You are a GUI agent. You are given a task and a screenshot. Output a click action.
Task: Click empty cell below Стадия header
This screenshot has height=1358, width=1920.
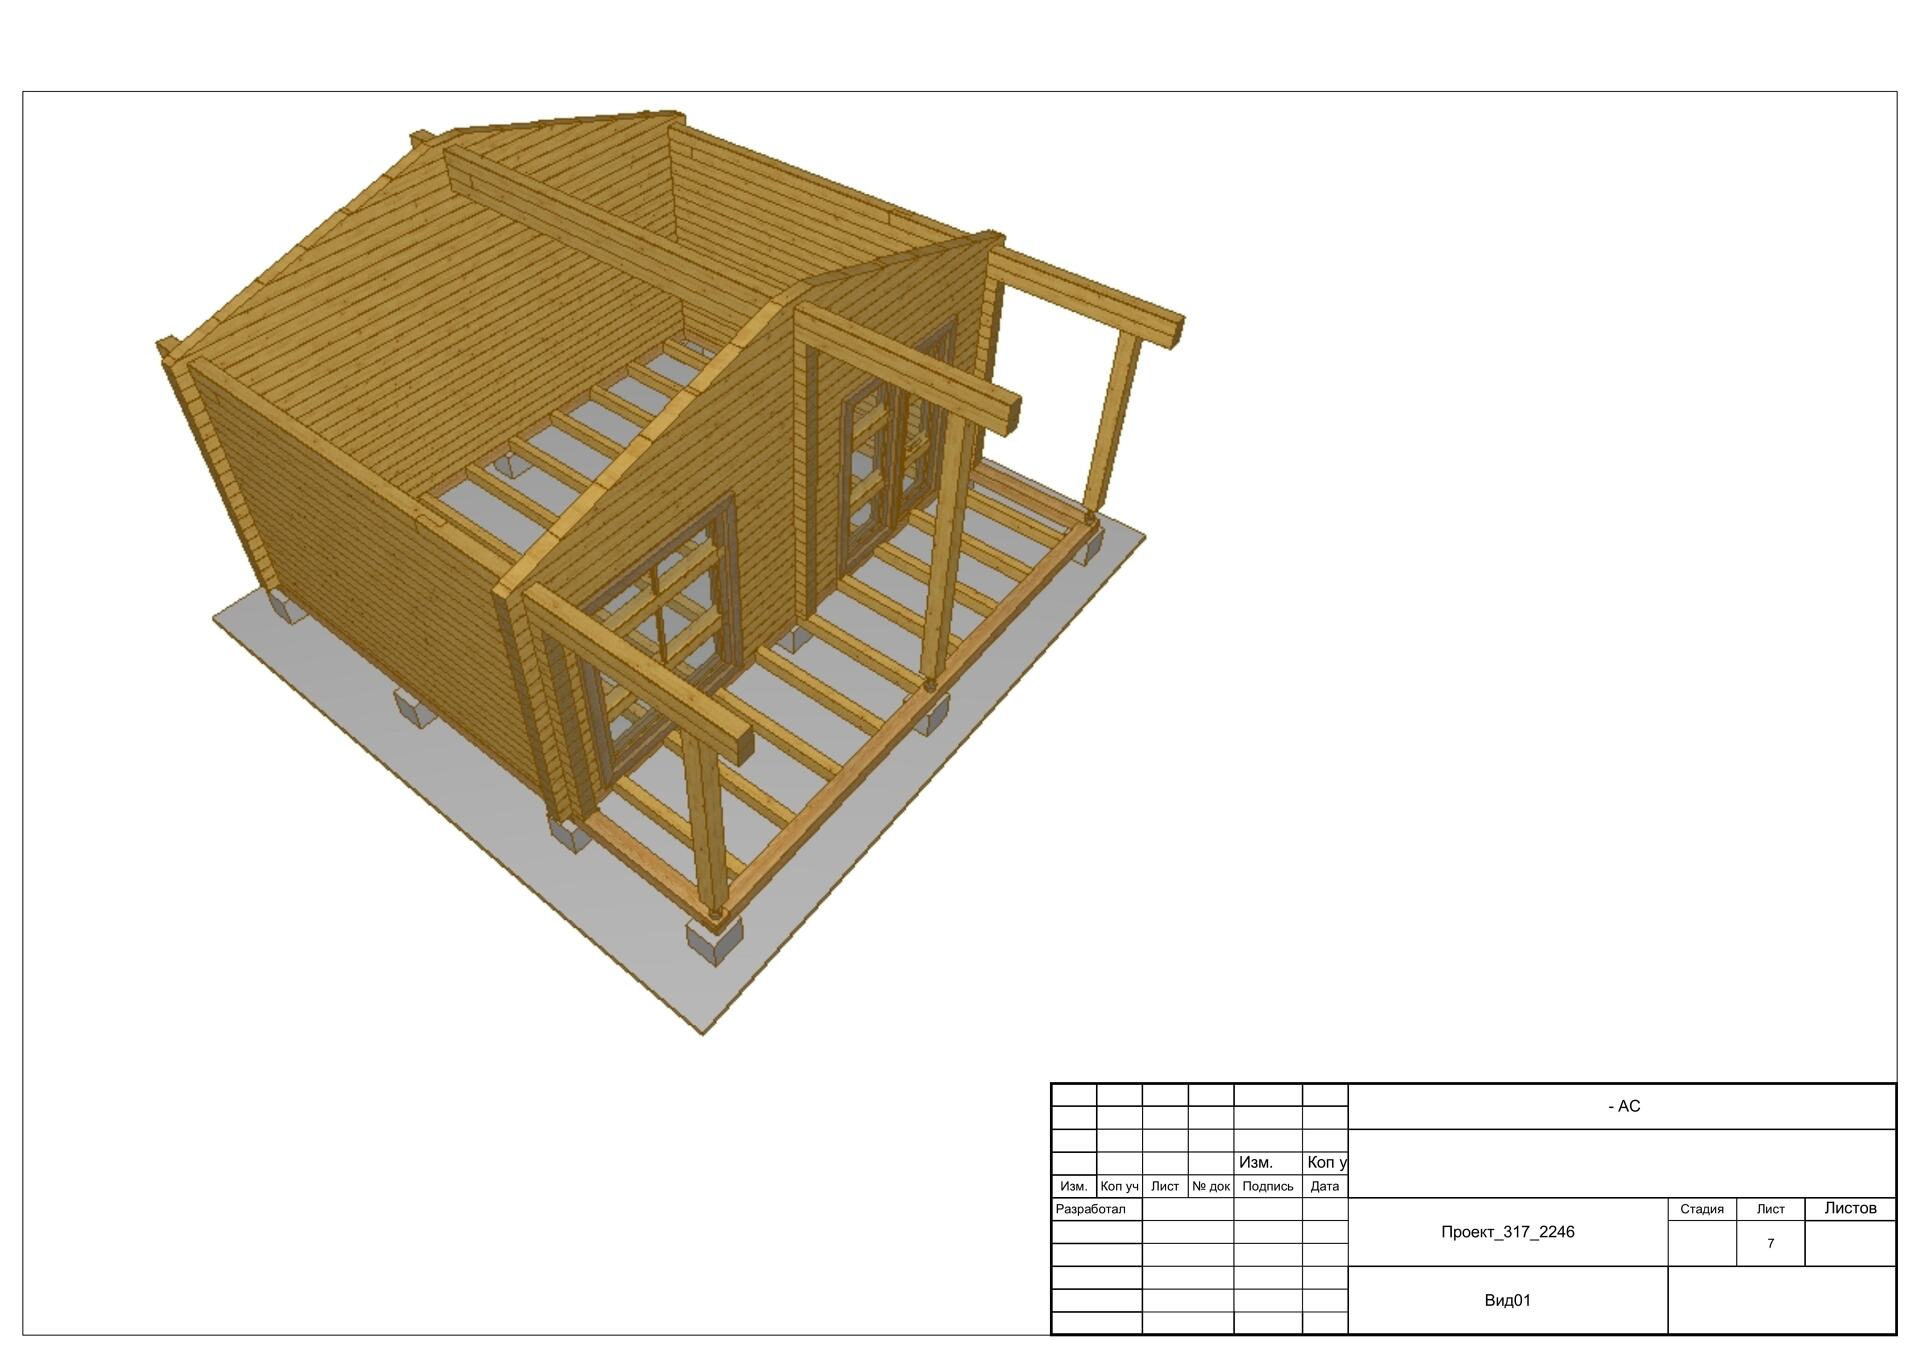tap(1701, 1243)
